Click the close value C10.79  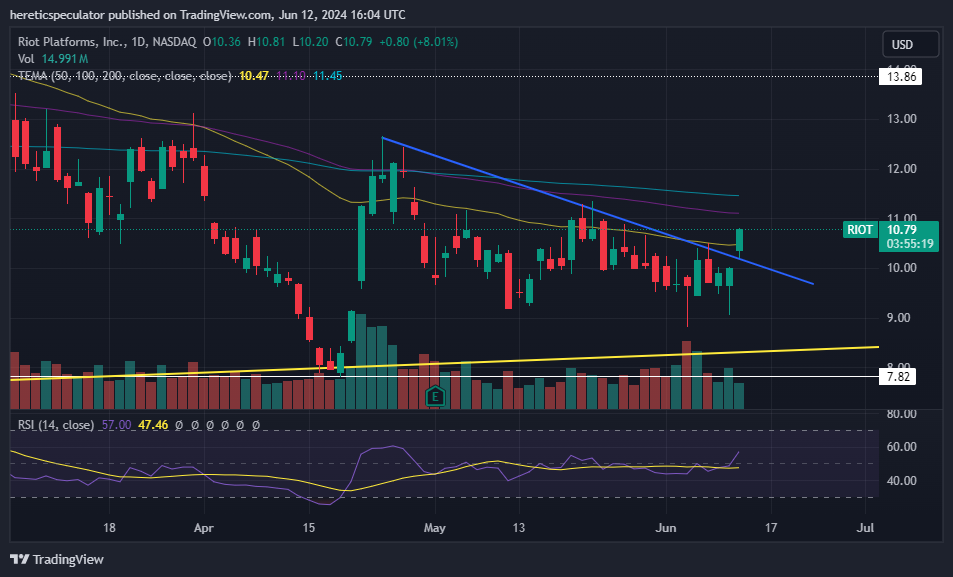(354, 42)
